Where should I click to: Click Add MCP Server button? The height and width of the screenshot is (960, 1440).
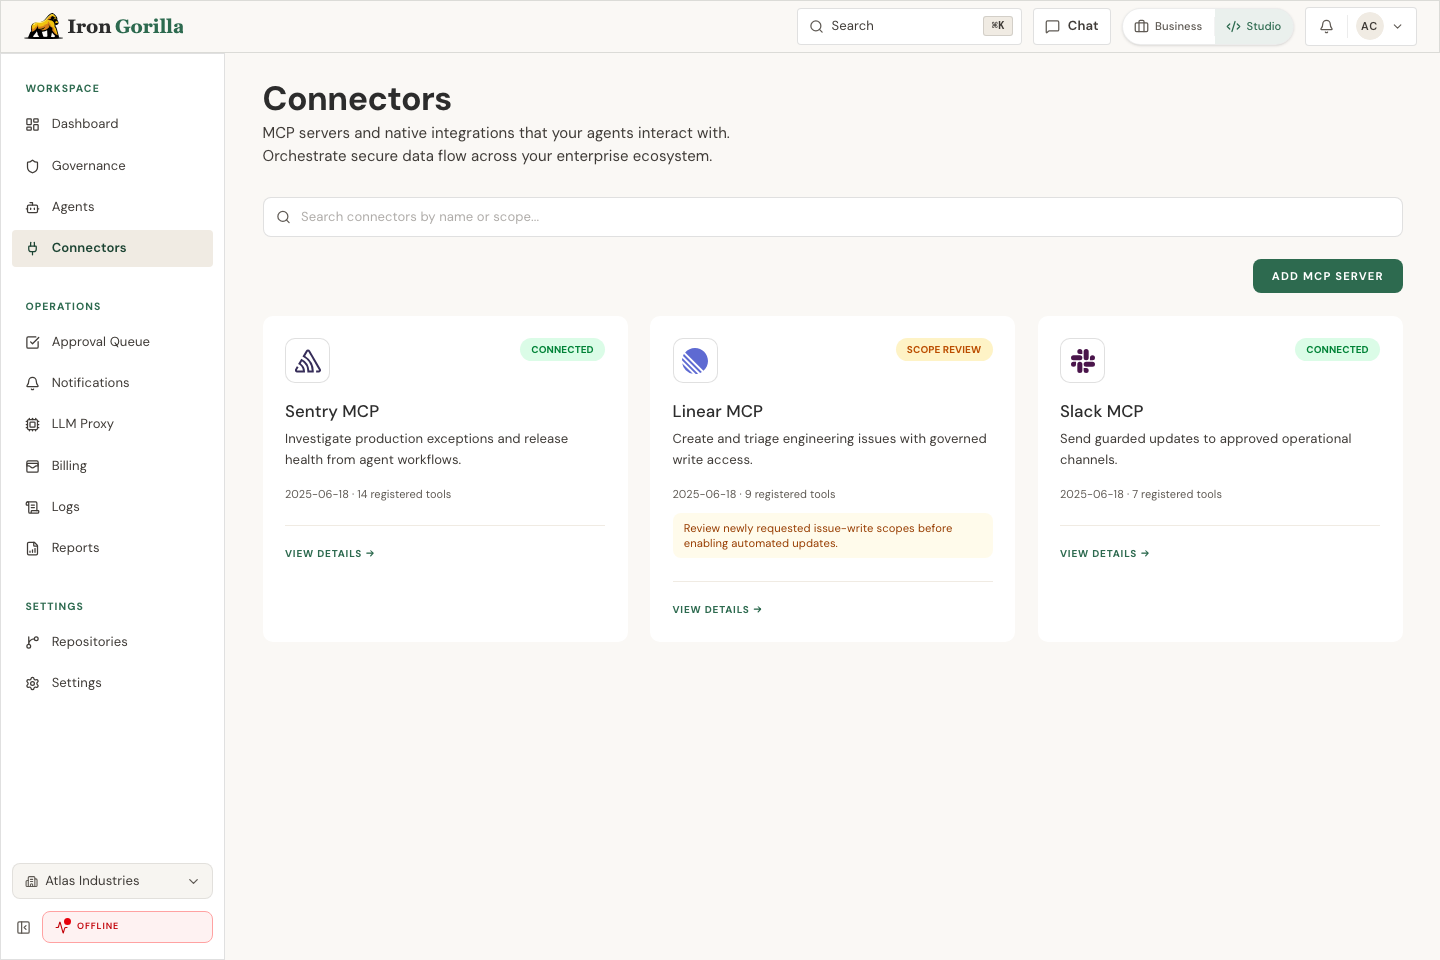click(1327, 276)
